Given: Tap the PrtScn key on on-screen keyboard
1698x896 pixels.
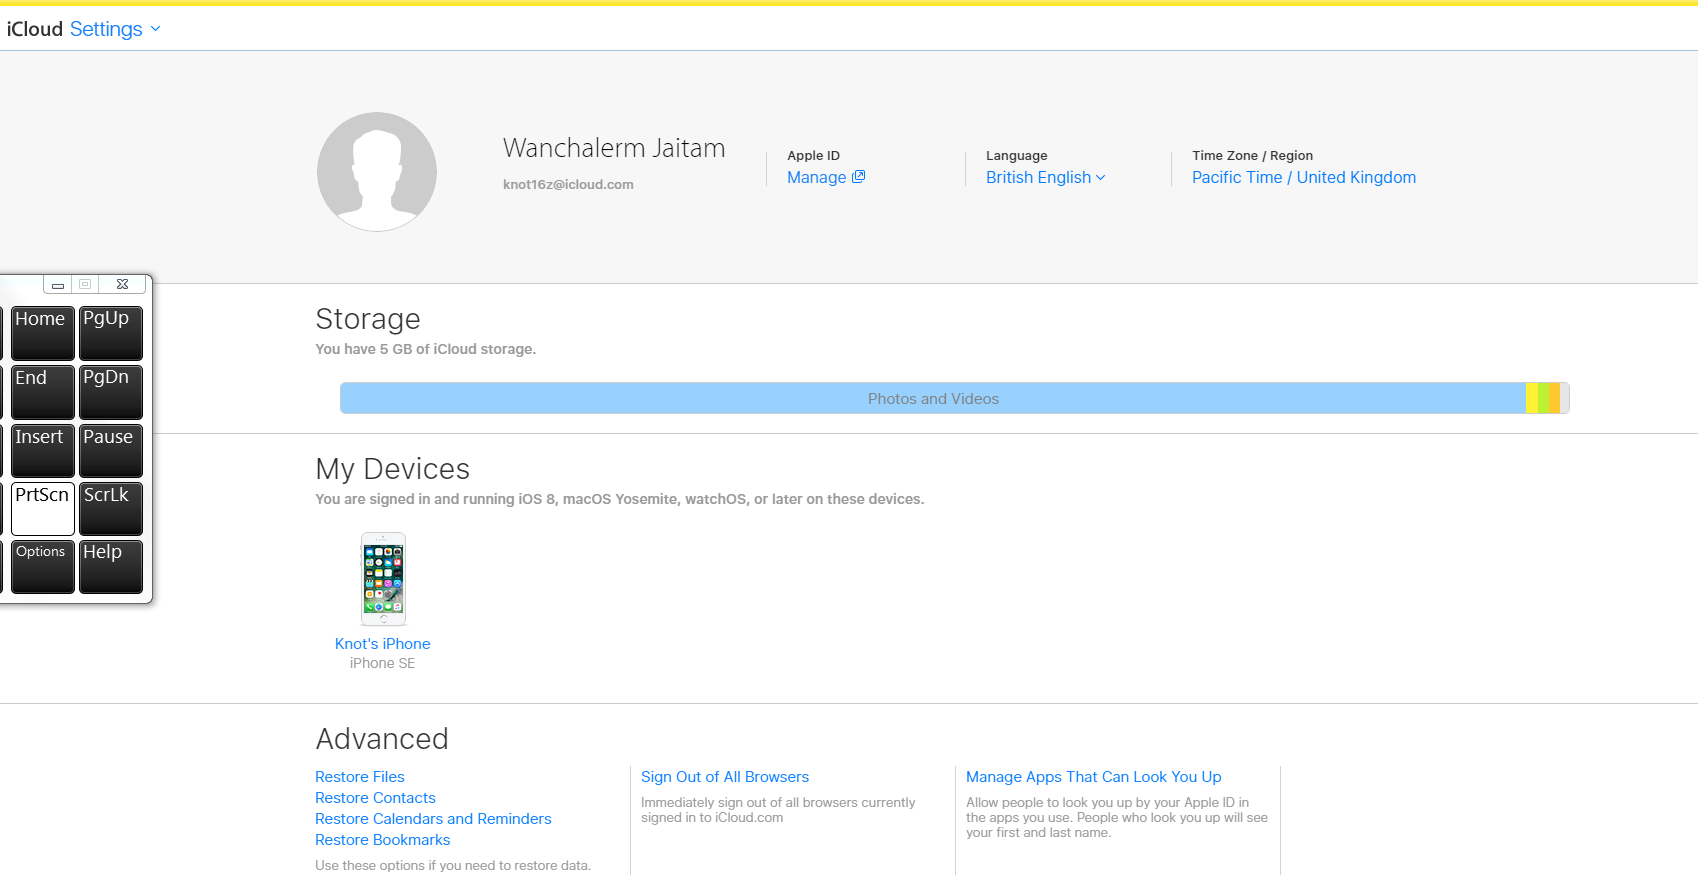Looking at the screenshot, I should 43,509.
